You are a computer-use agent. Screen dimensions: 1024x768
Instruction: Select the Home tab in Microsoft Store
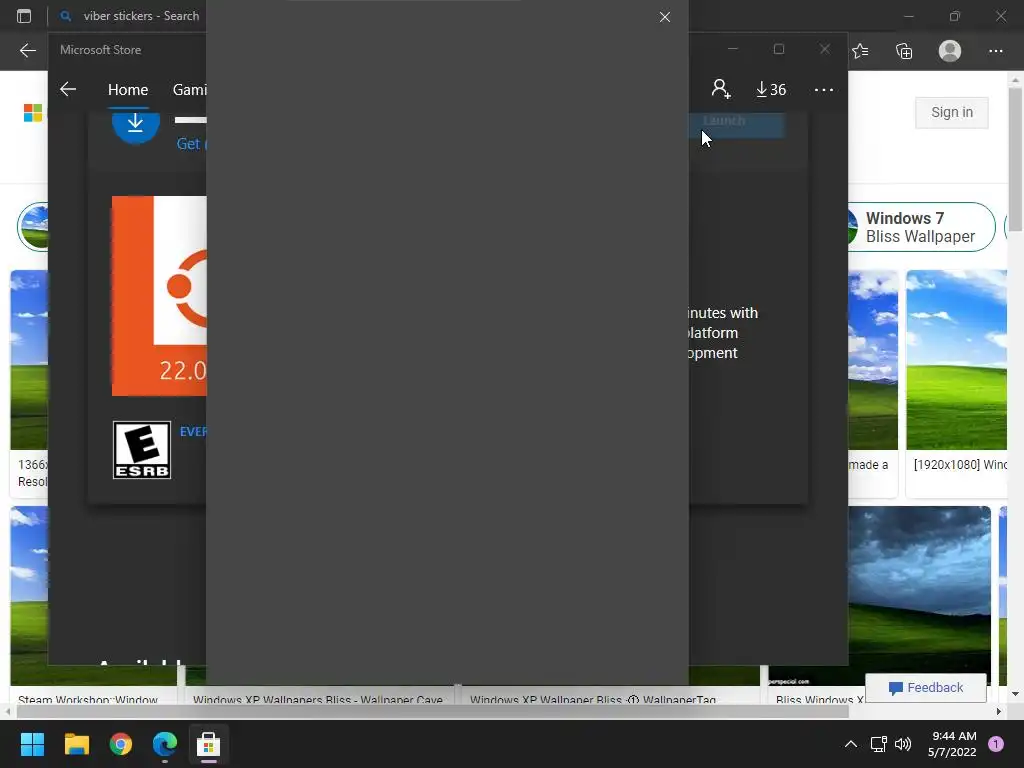[x=128, y=89]
